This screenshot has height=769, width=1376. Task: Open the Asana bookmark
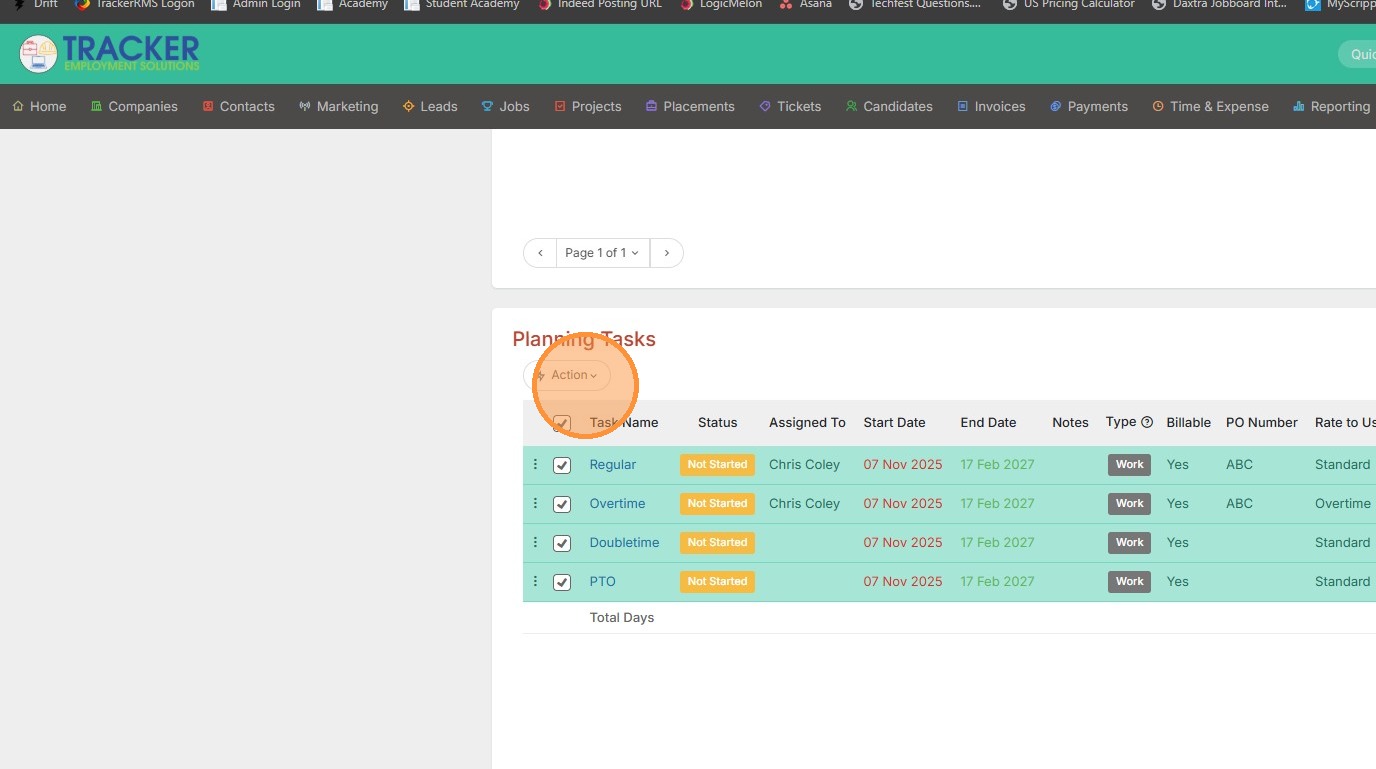[x=806, y=4]
